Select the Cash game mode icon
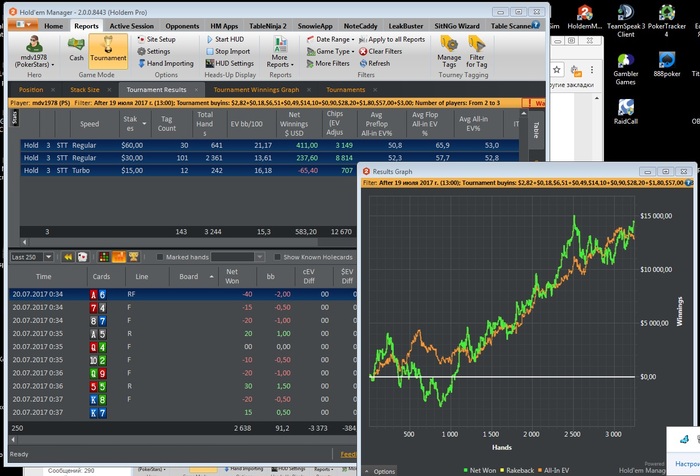 coord(76,49)
